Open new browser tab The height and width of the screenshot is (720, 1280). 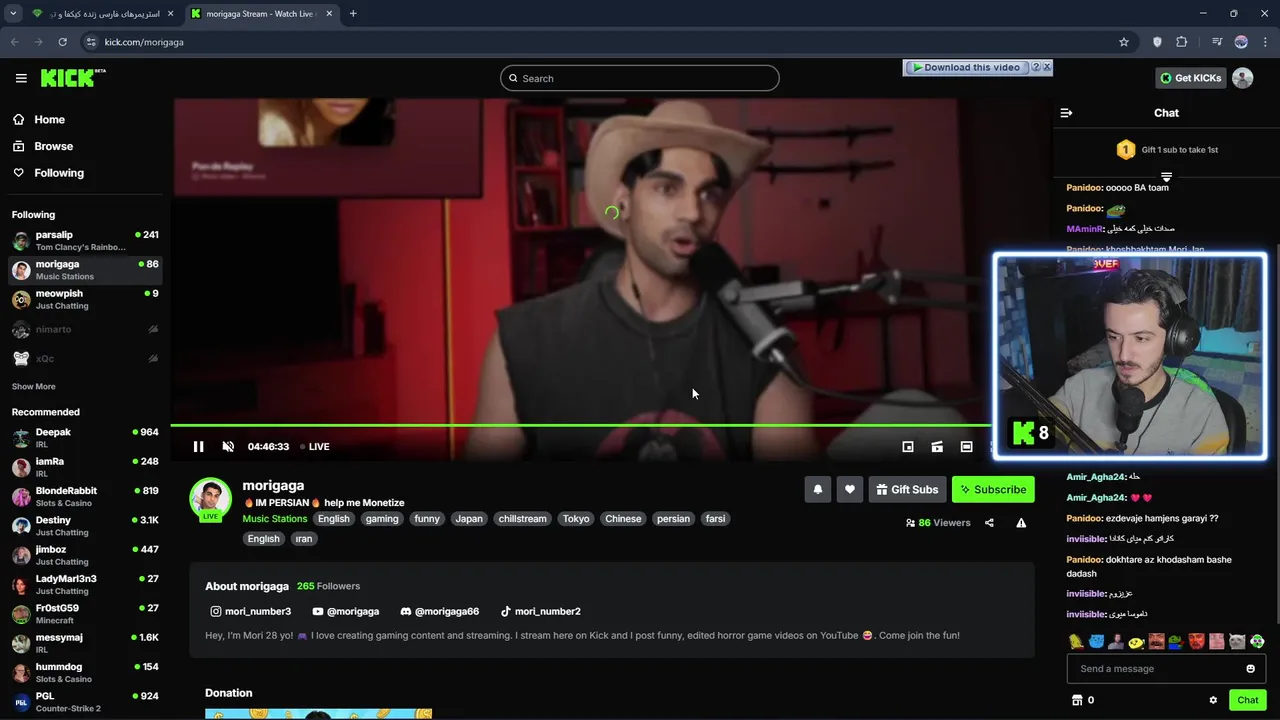coord(353,14)
